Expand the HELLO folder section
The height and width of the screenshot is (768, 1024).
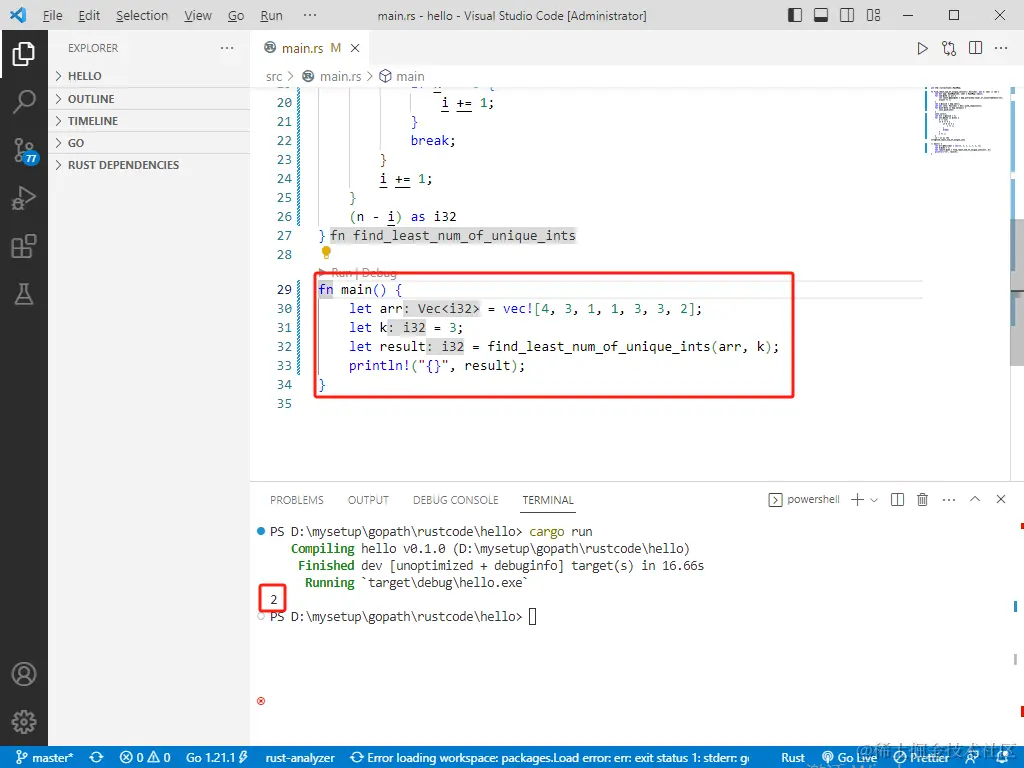pyautogui.click(x=151, y=76)
